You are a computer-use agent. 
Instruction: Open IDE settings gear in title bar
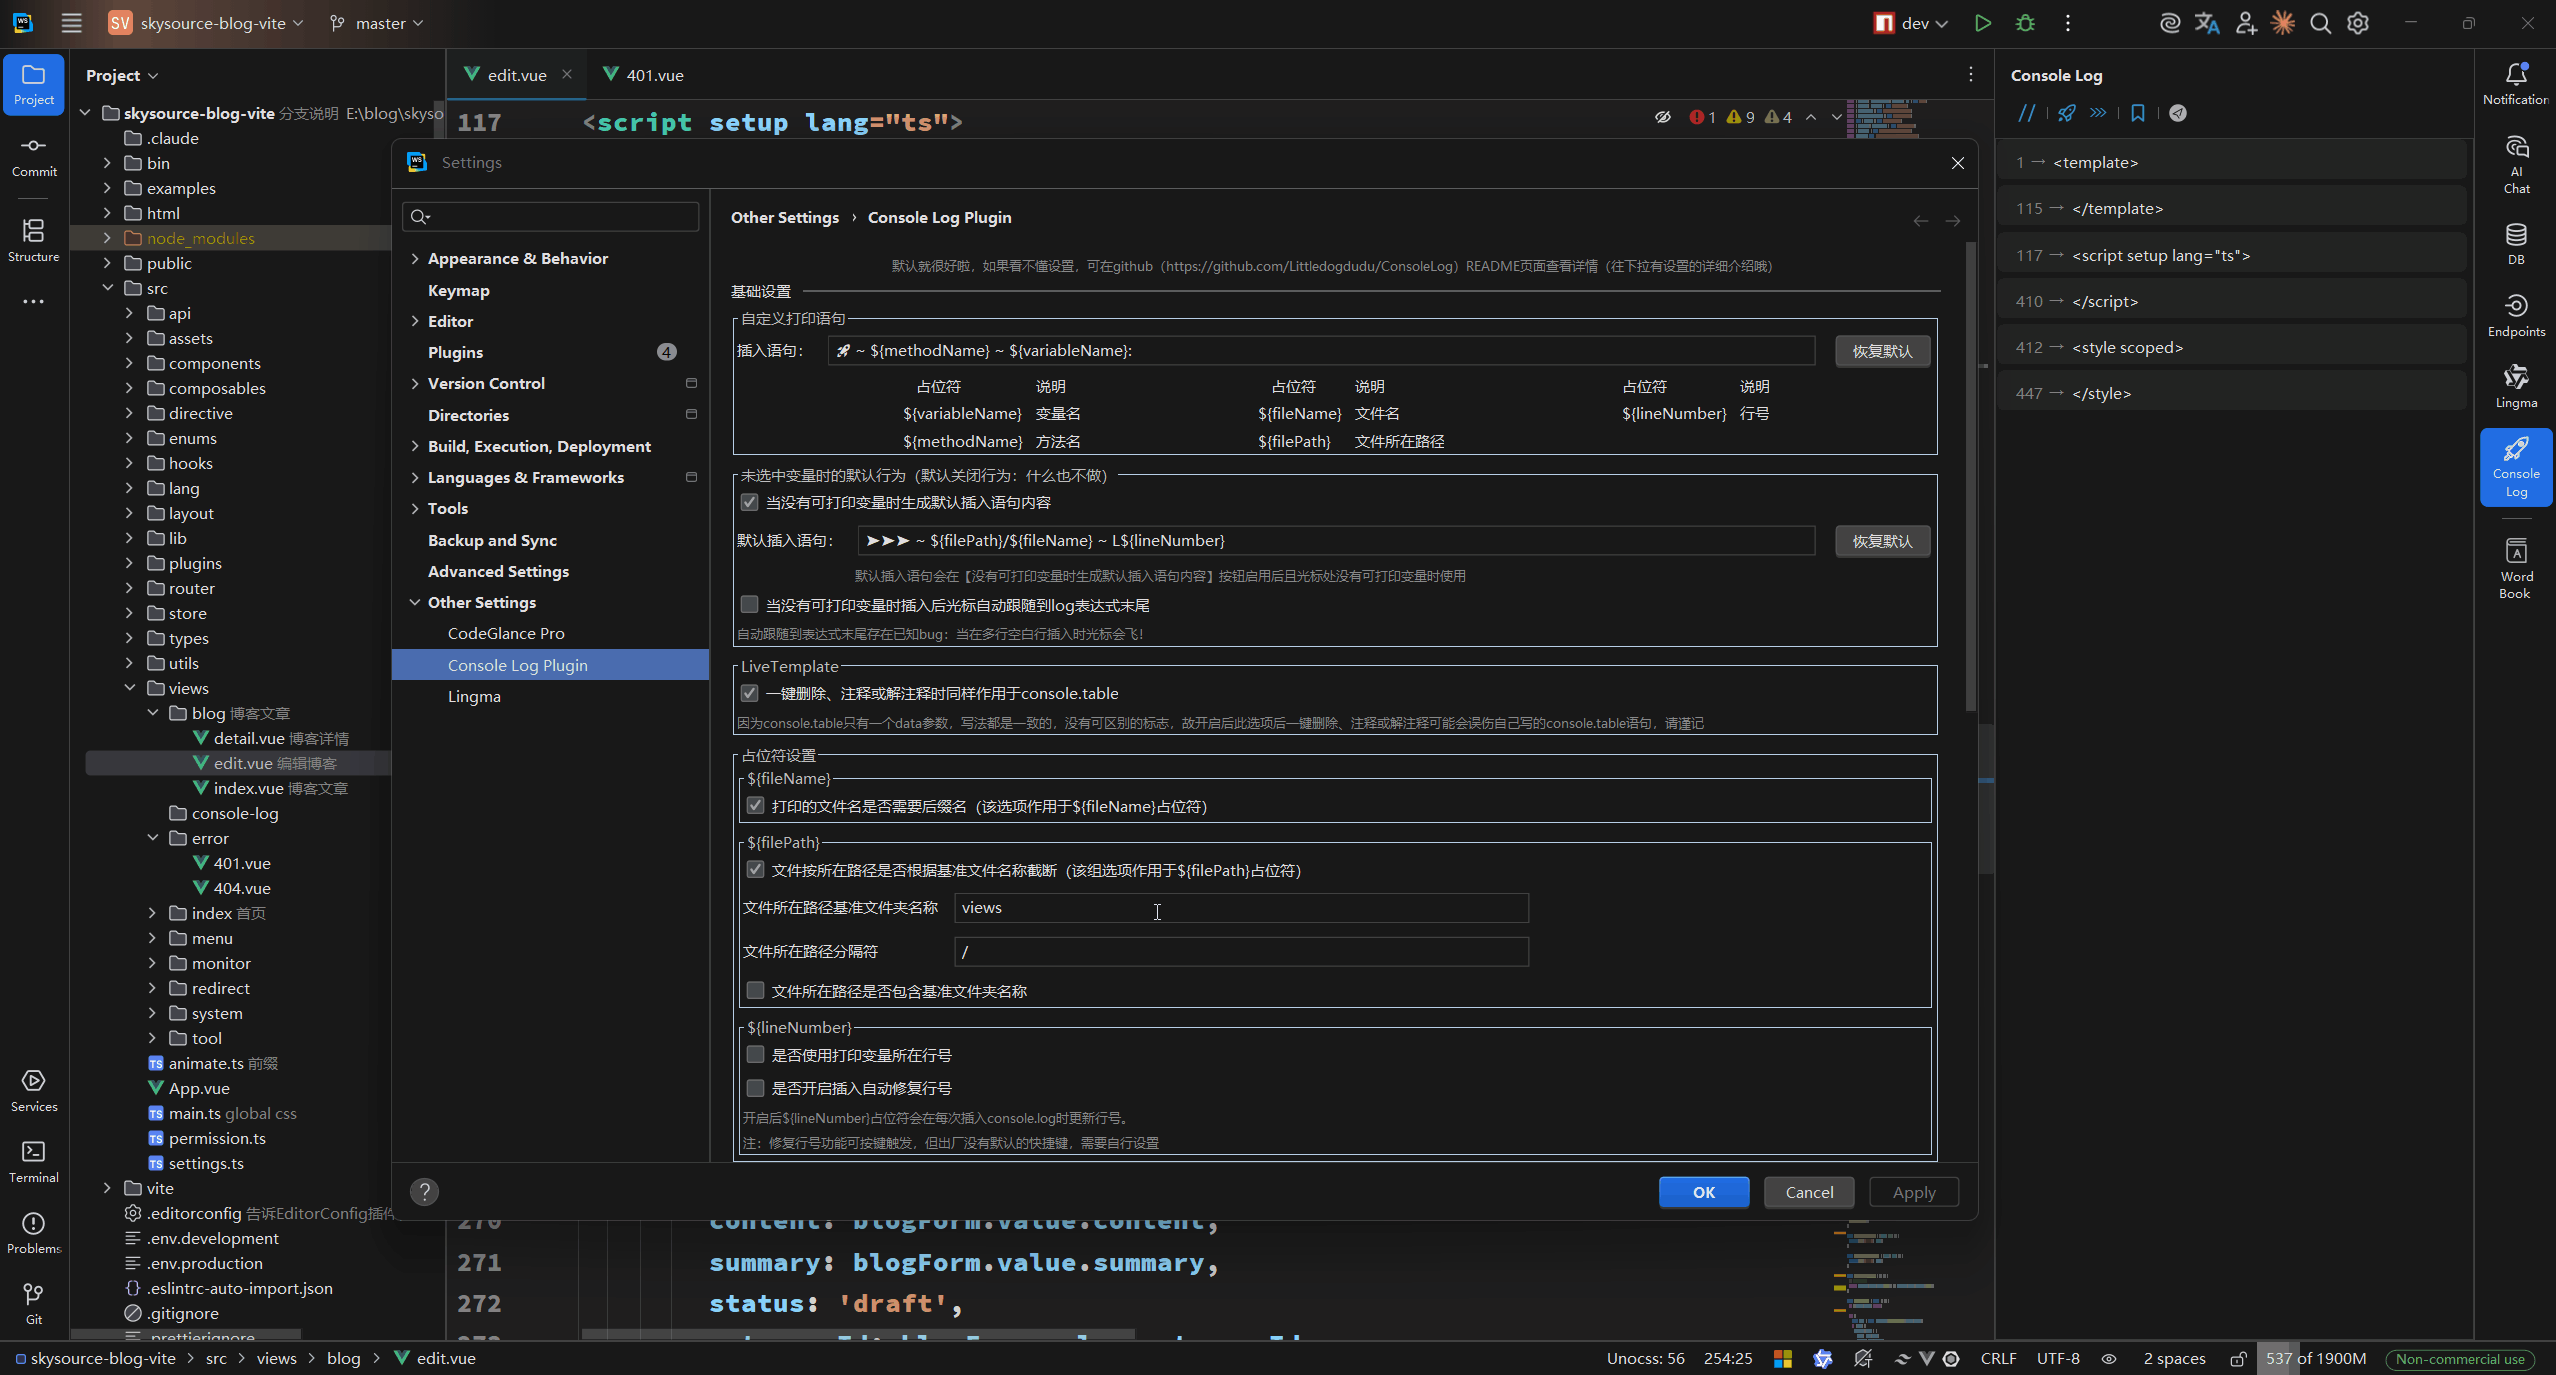click(2358, 23)
